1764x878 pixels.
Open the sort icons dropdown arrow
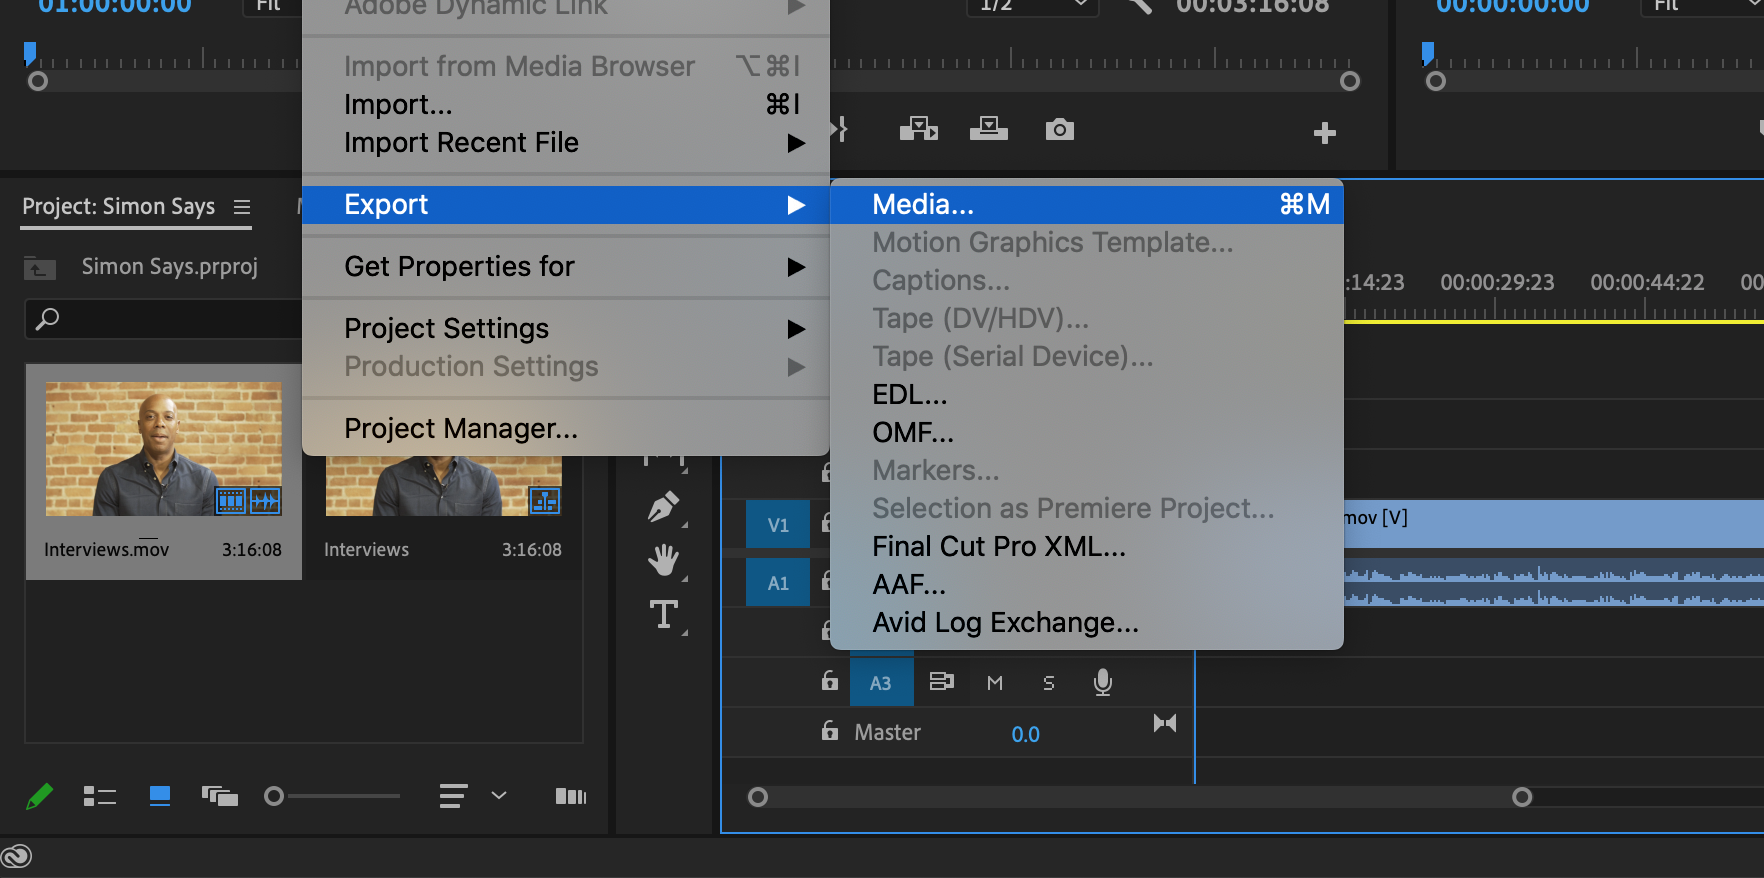(x=499, y=796)
